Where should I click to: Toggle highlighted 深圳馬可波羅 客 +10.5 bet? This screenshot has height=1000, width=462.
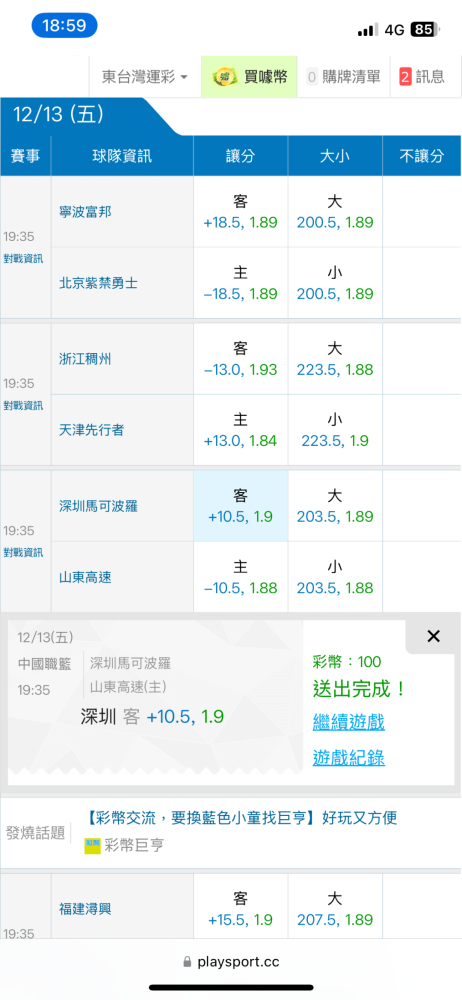coord(241,506)
